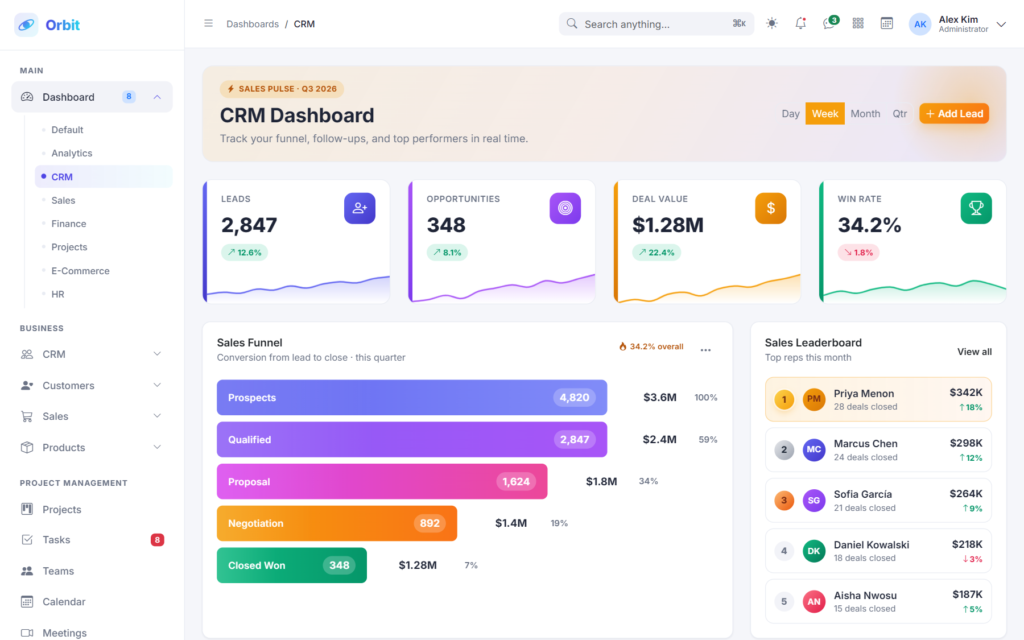Click the Tasks checkbox icon
1024x640 pixels.
(x=27, y=539)
